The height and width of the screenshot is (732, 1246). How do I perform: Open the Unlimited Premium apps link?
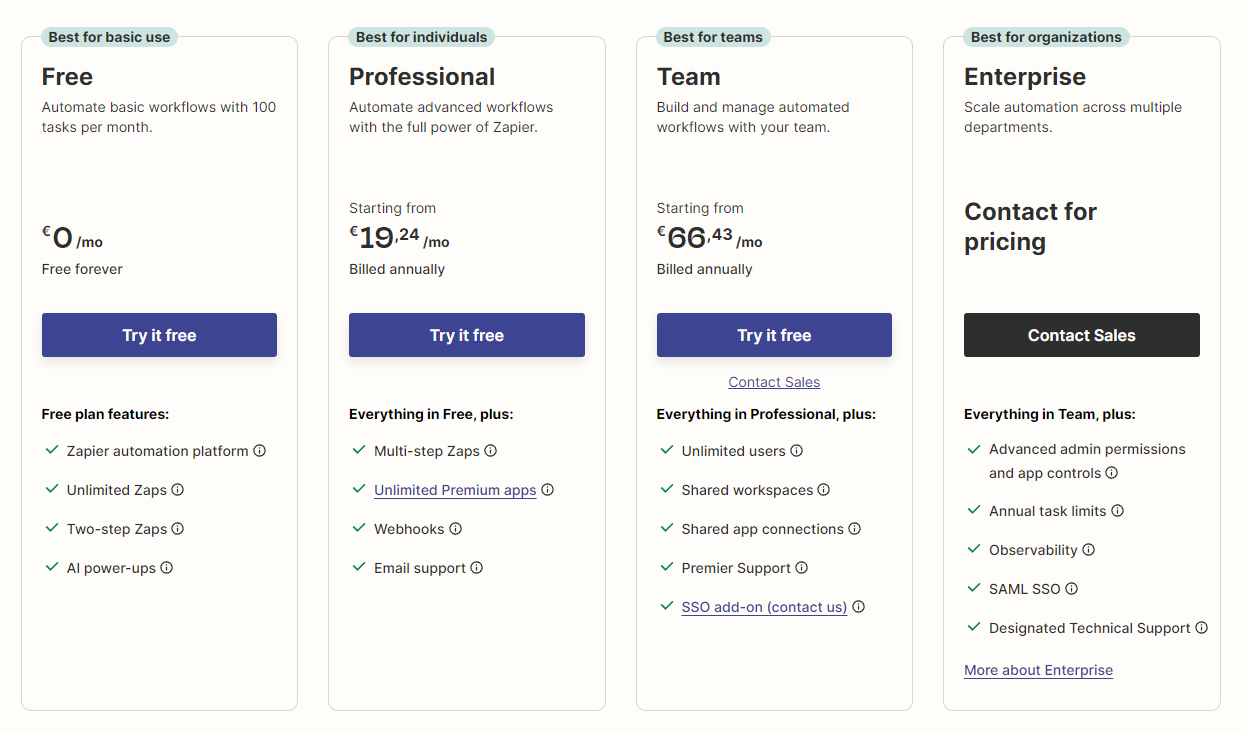click(x=455, y=490)
